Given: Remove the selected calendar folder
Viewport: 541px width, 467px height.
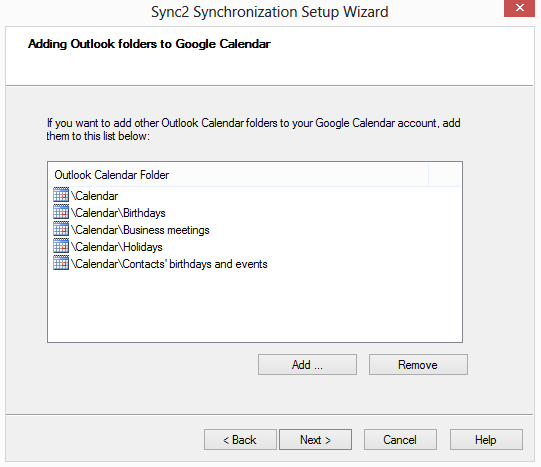Looking at the screenshot, I should click(418, 365).
